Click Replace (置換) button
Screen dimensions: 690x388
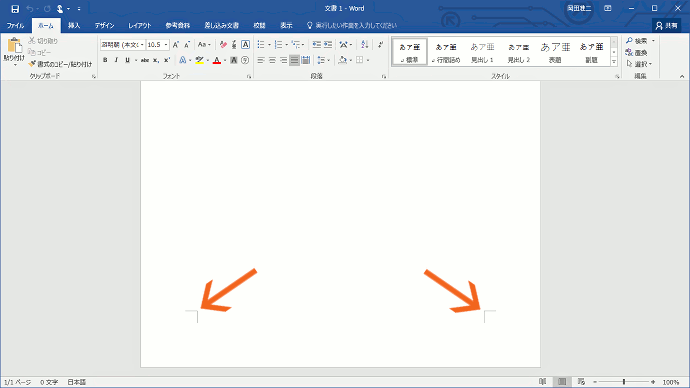click(x=637, y=52)
